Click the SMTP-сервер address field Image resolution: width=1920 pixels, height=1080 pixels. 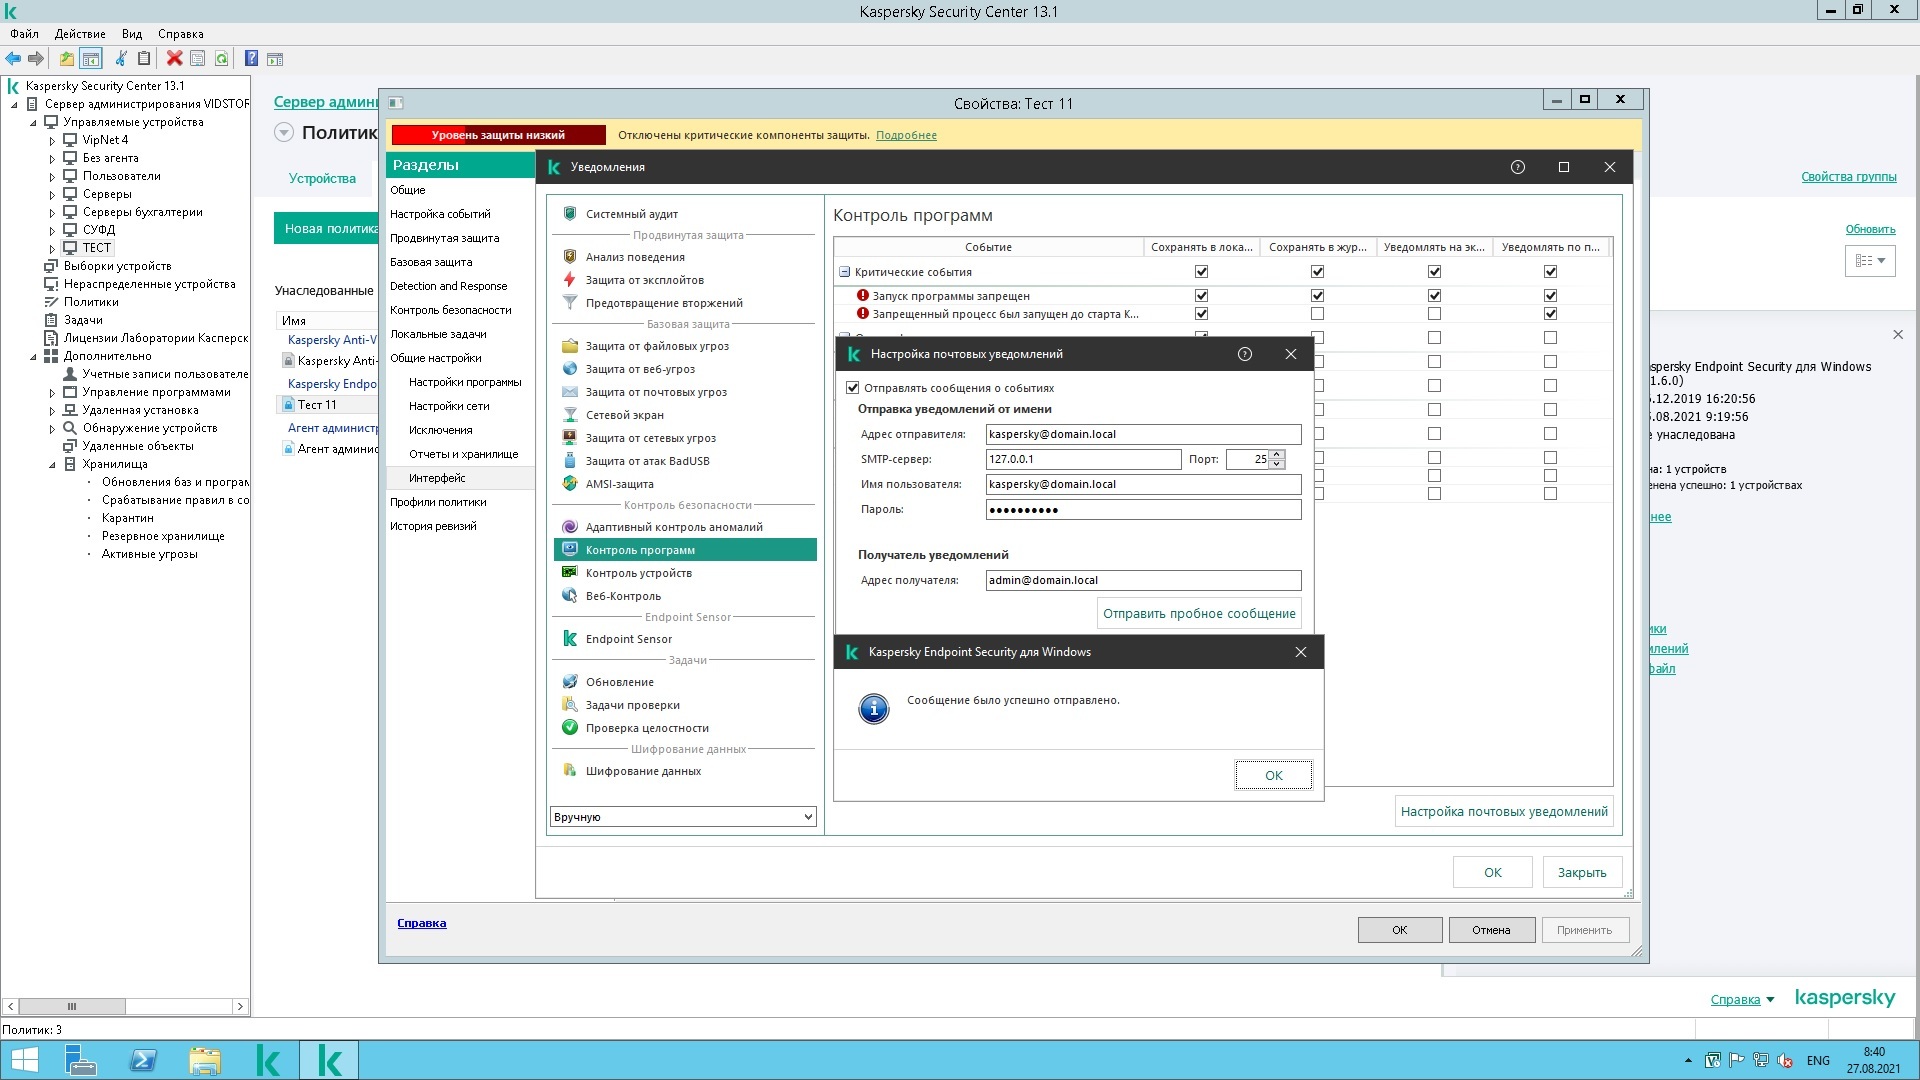1082,459
